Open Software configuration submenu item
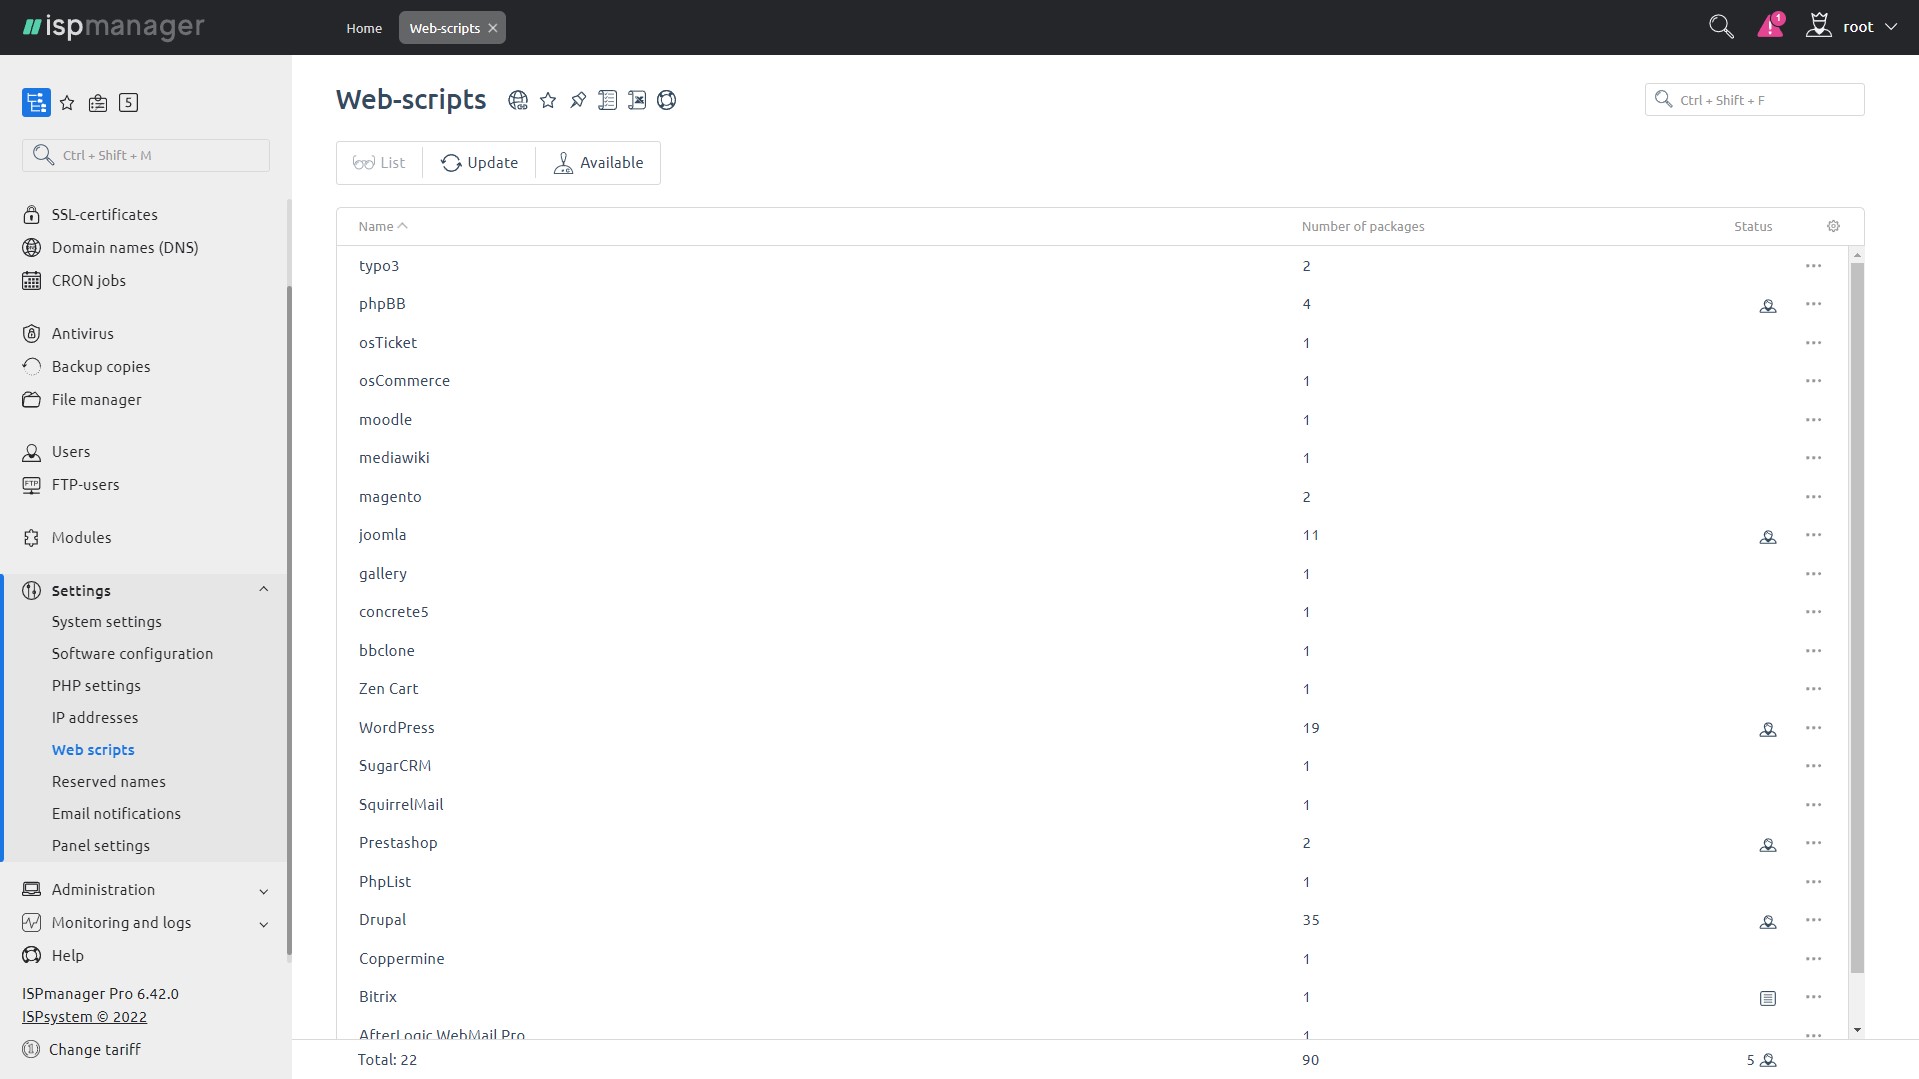Viewport: 1919px width, 1079px height. [x=133, y=654]
